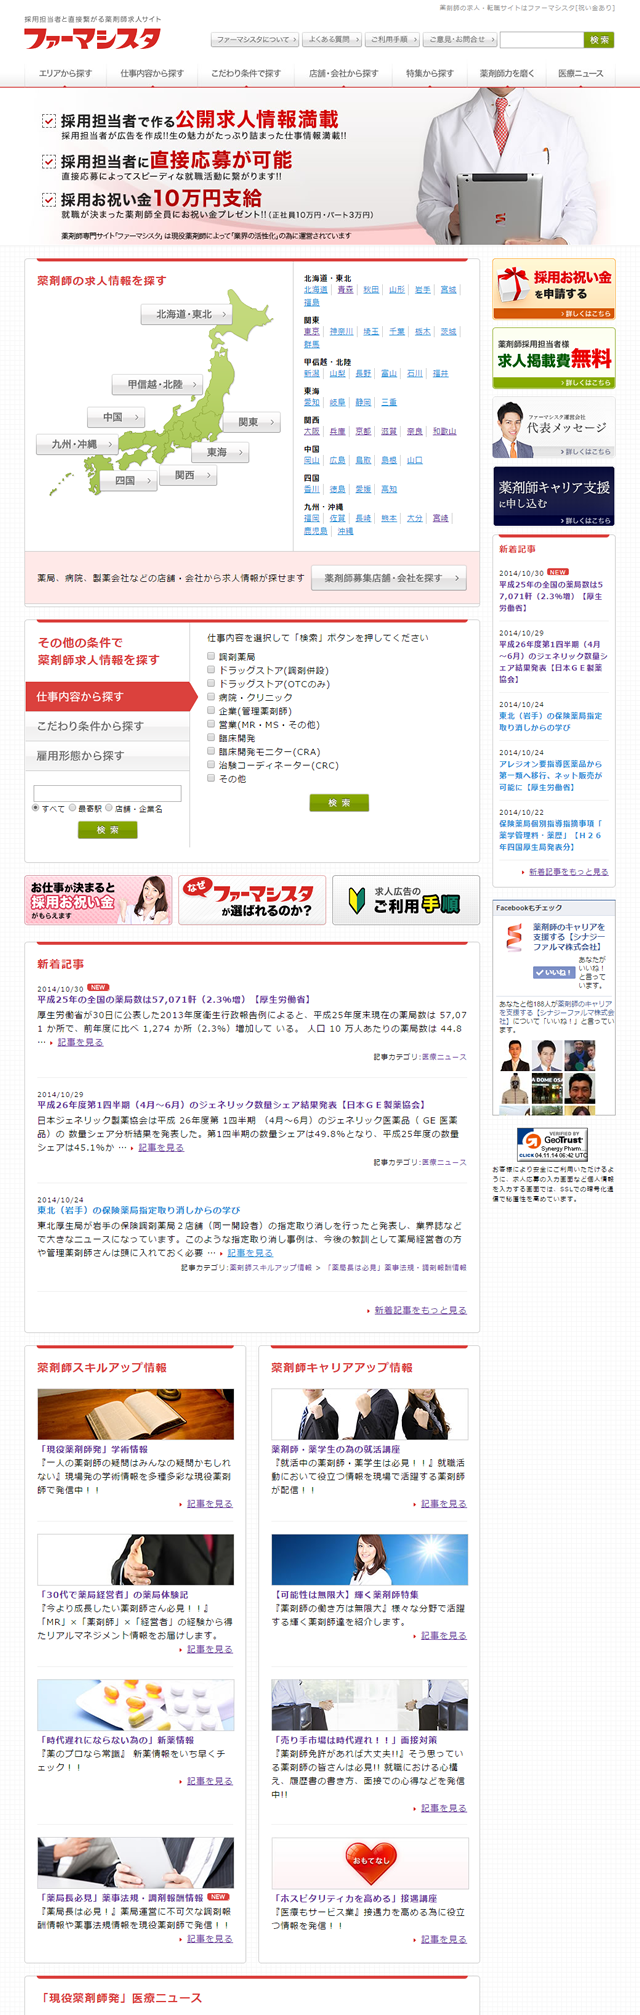Screen dimensions: 640x2015
Task: Expand the 関東 region map button
Action: 252,422
